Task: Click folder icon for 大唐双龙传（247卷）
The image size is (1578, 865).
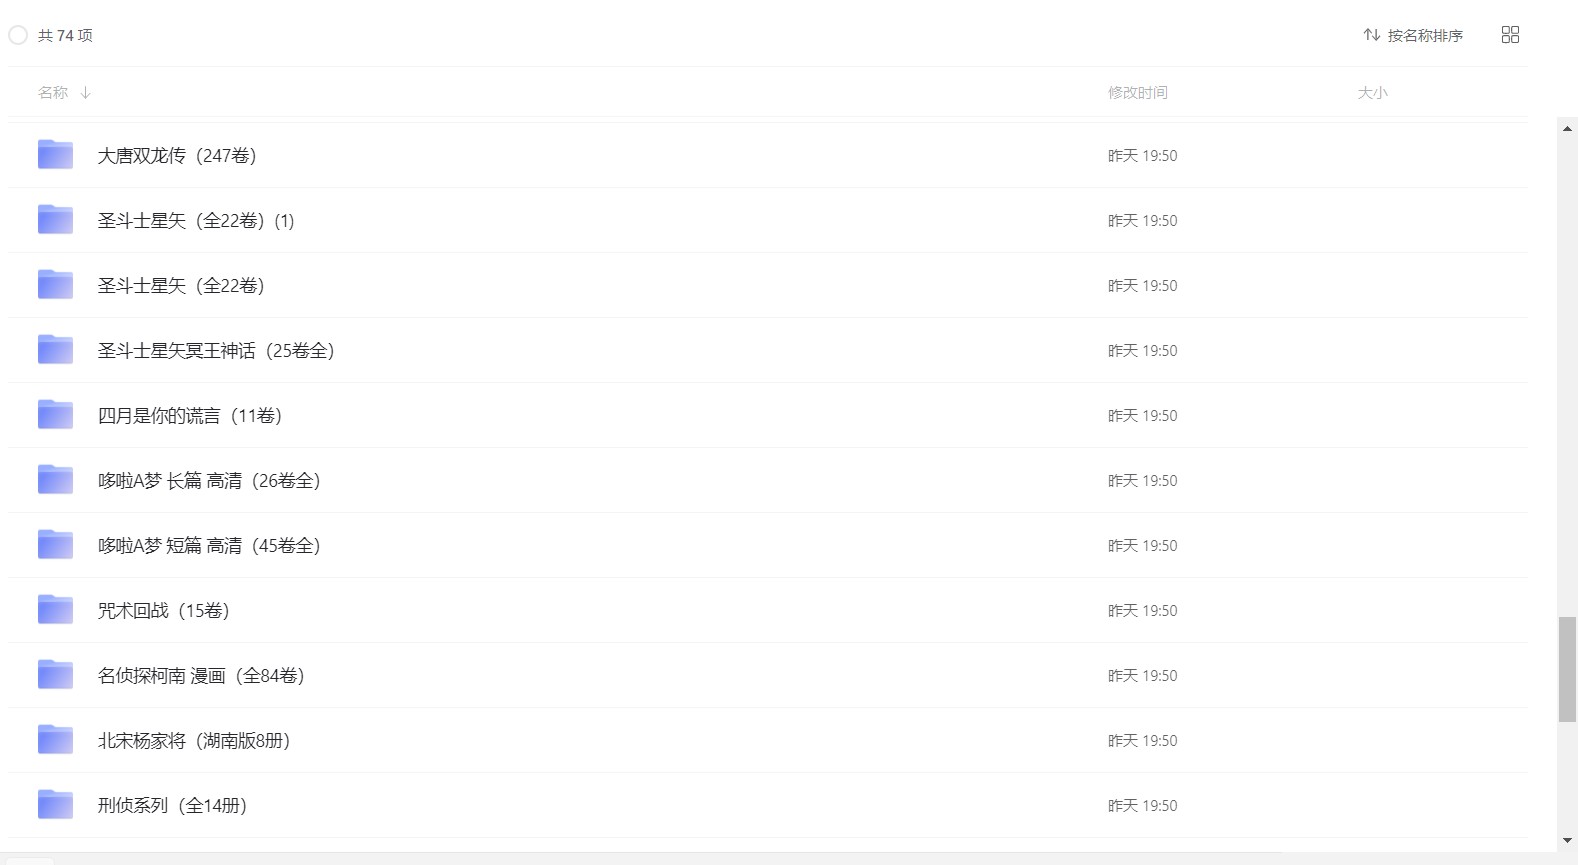Action: (x=55, y=155)
